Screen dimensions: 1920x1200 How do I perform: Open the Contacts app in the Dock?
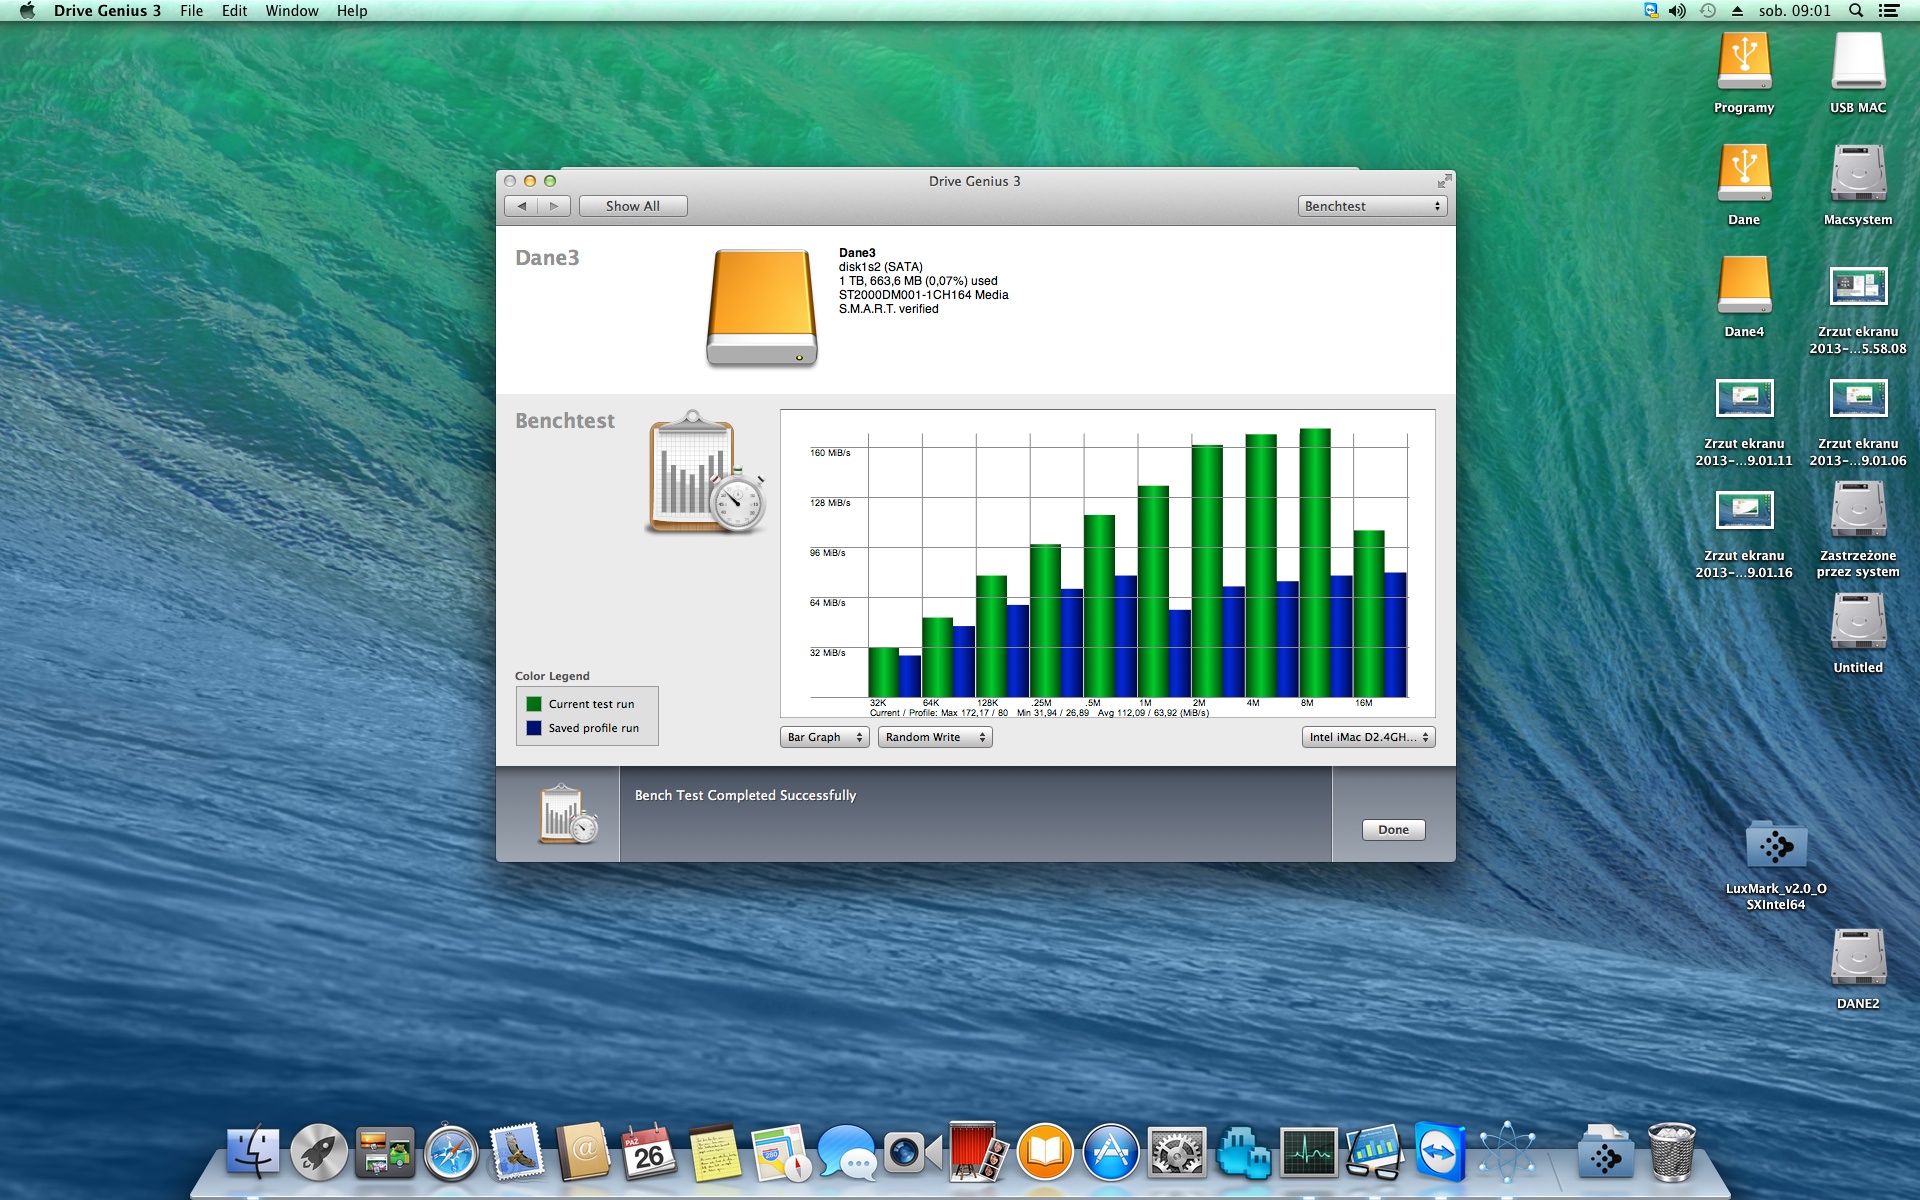pyautogui.click(x=583, y=1152)
